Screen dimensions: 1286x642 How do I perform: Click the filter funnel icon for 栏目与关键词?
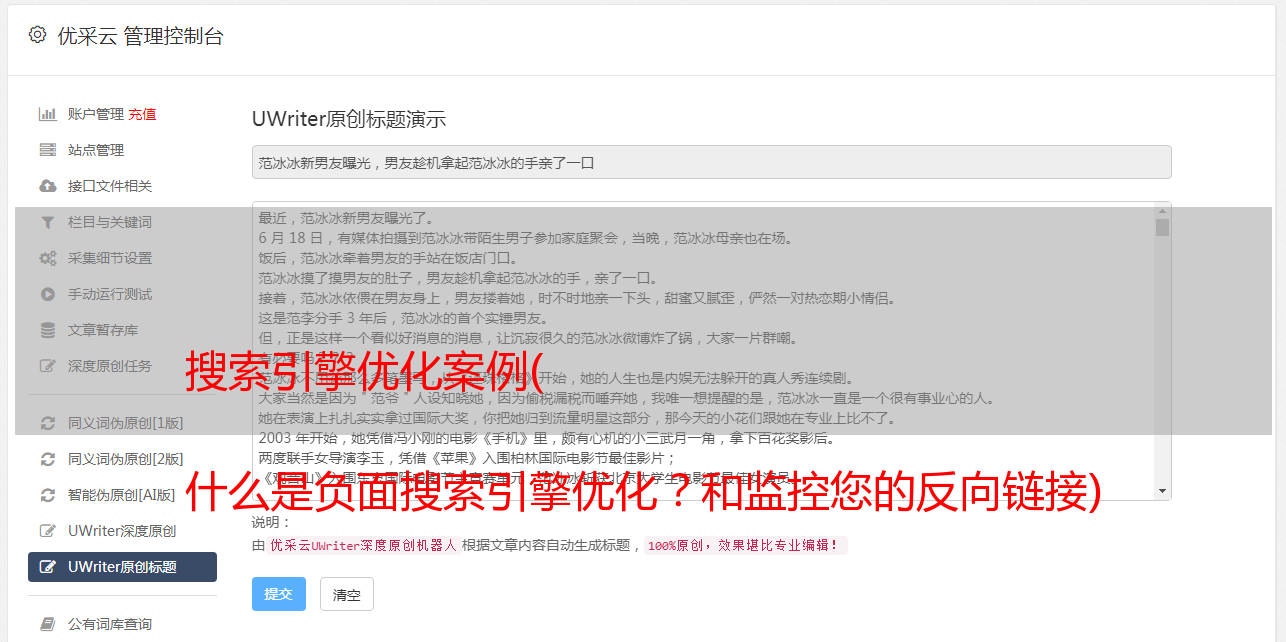click(x=47, y=222)
